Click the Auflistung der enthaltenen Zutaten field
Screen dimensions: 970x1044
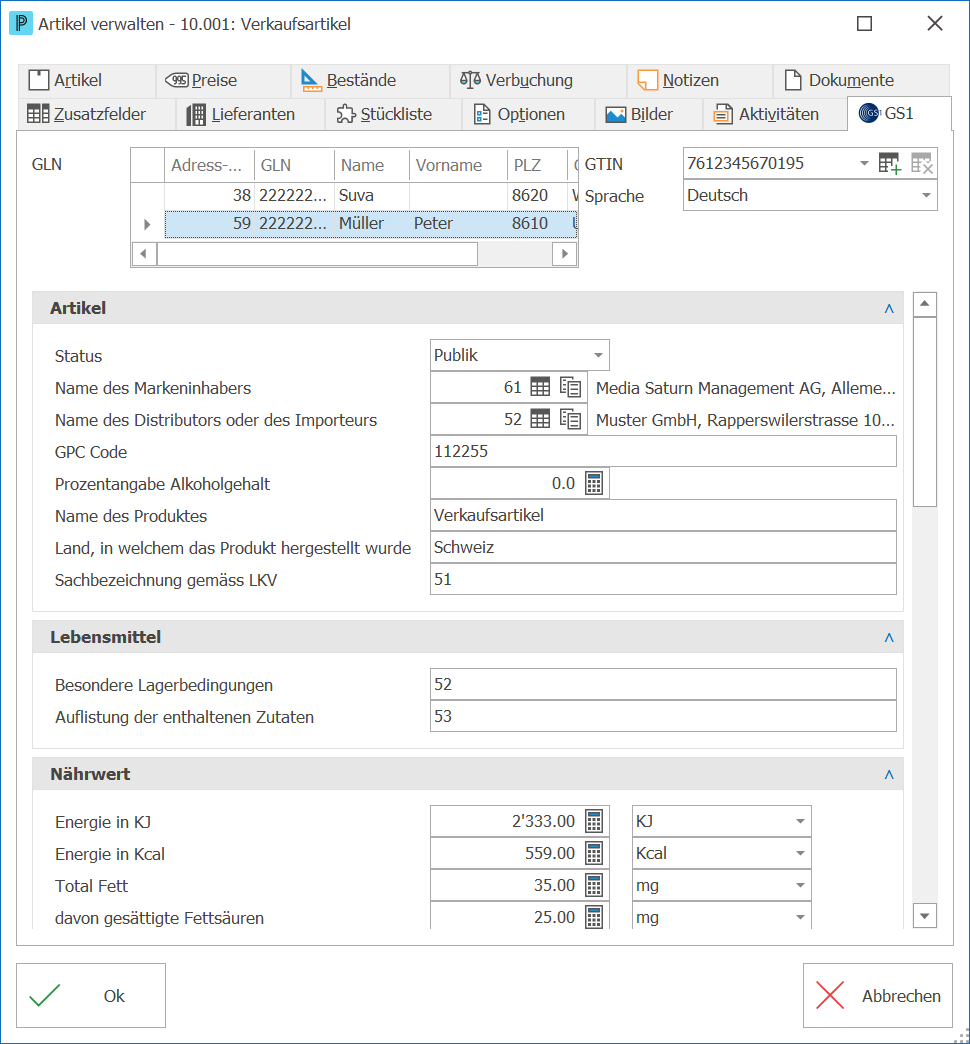coord(663,716)
